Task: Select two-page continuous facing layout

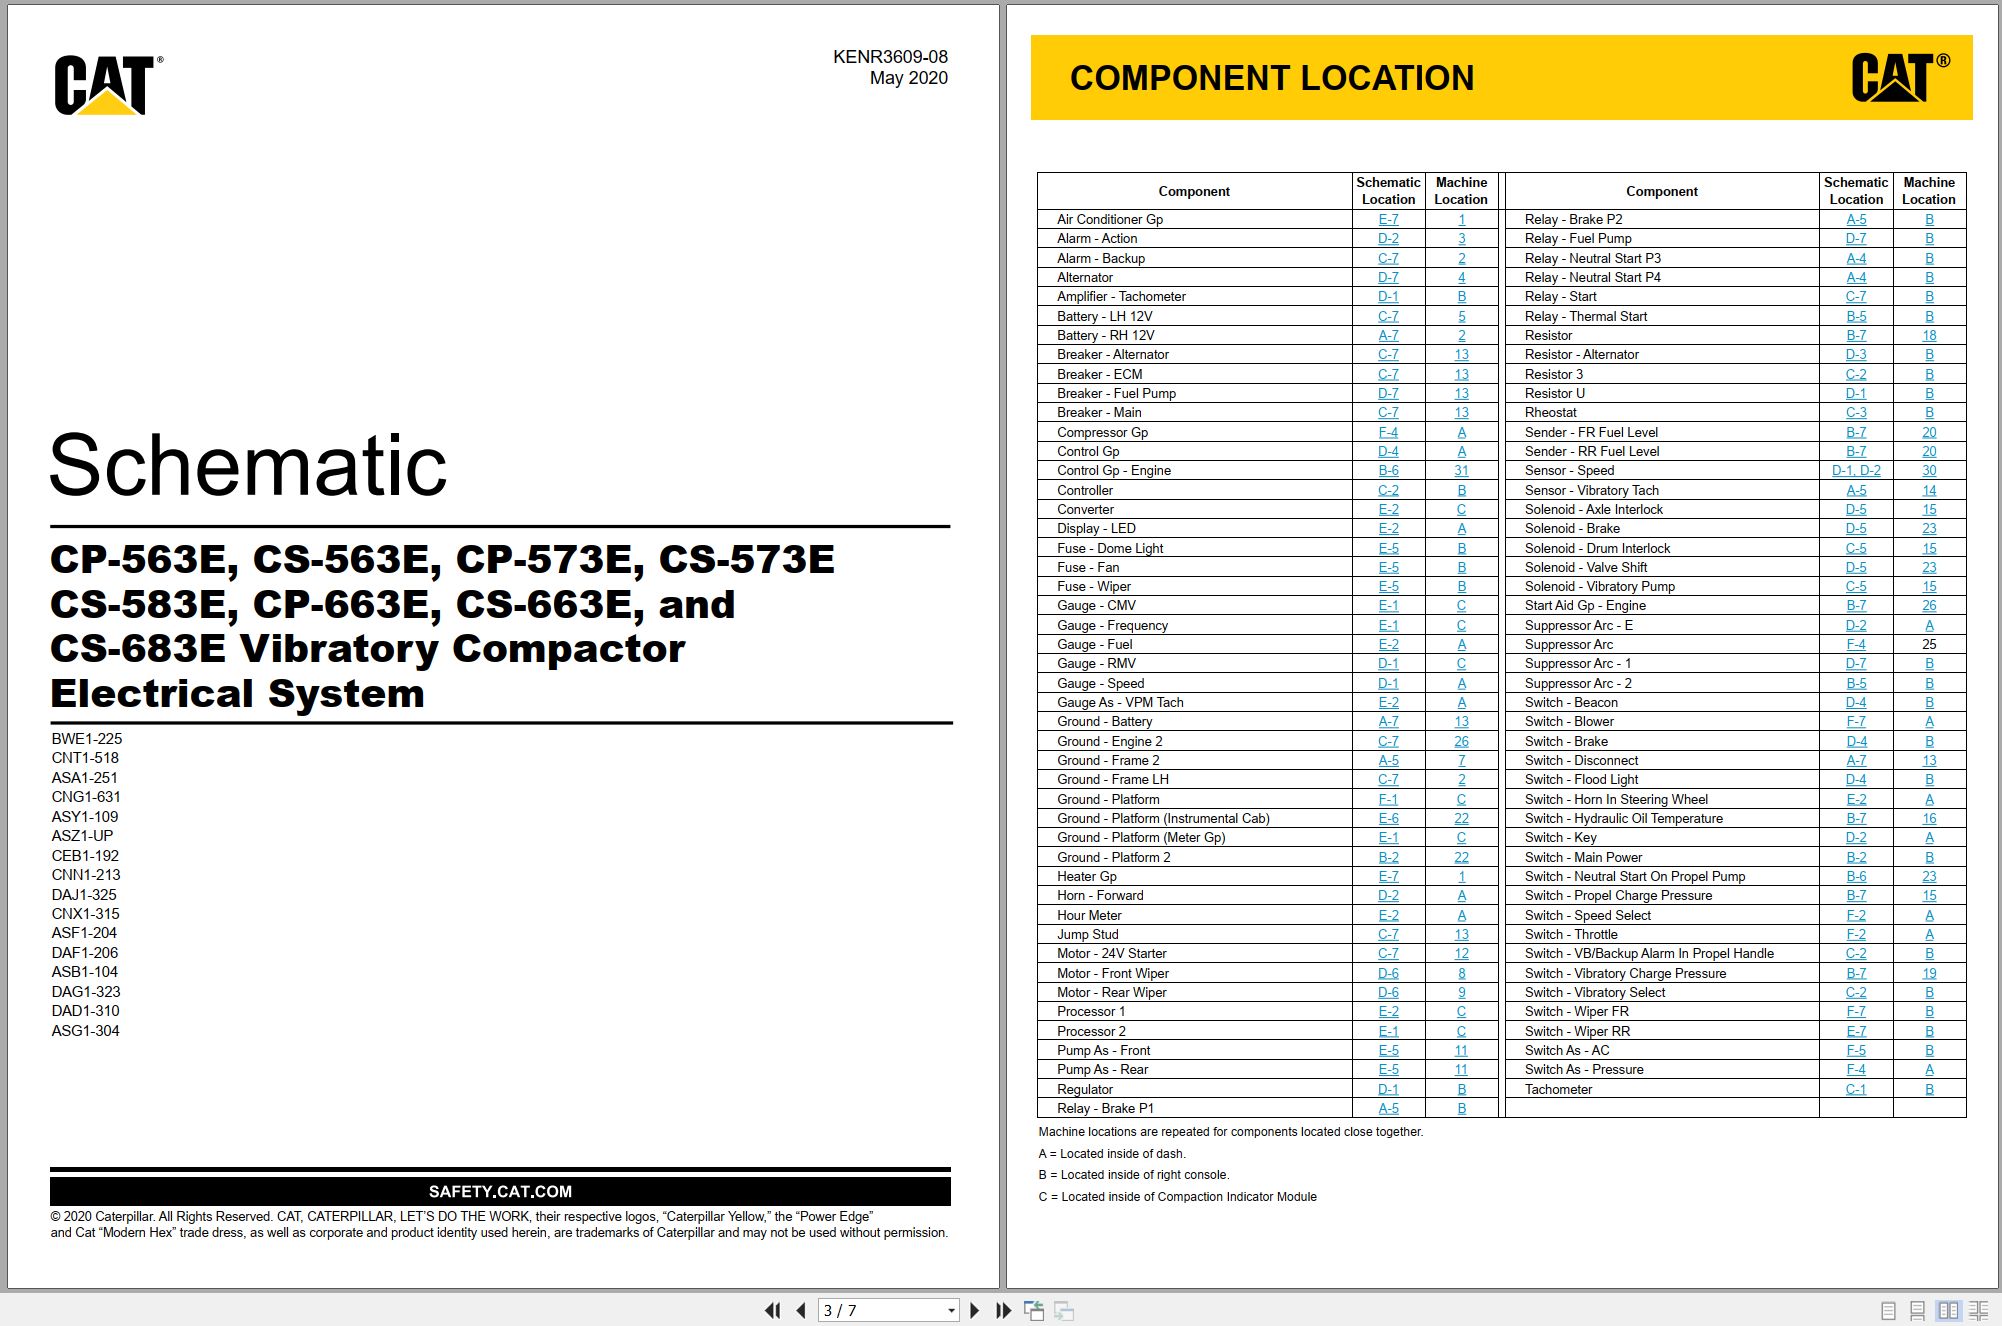Action: pos(1978,1310)
